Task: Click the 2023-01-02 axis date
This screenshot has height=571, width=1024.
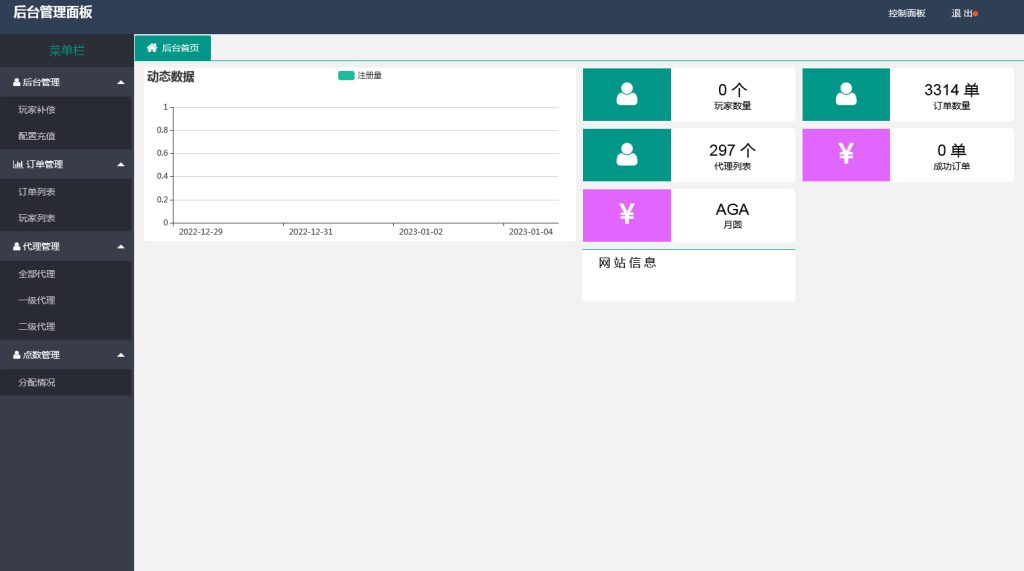Action: coord(421,232)
